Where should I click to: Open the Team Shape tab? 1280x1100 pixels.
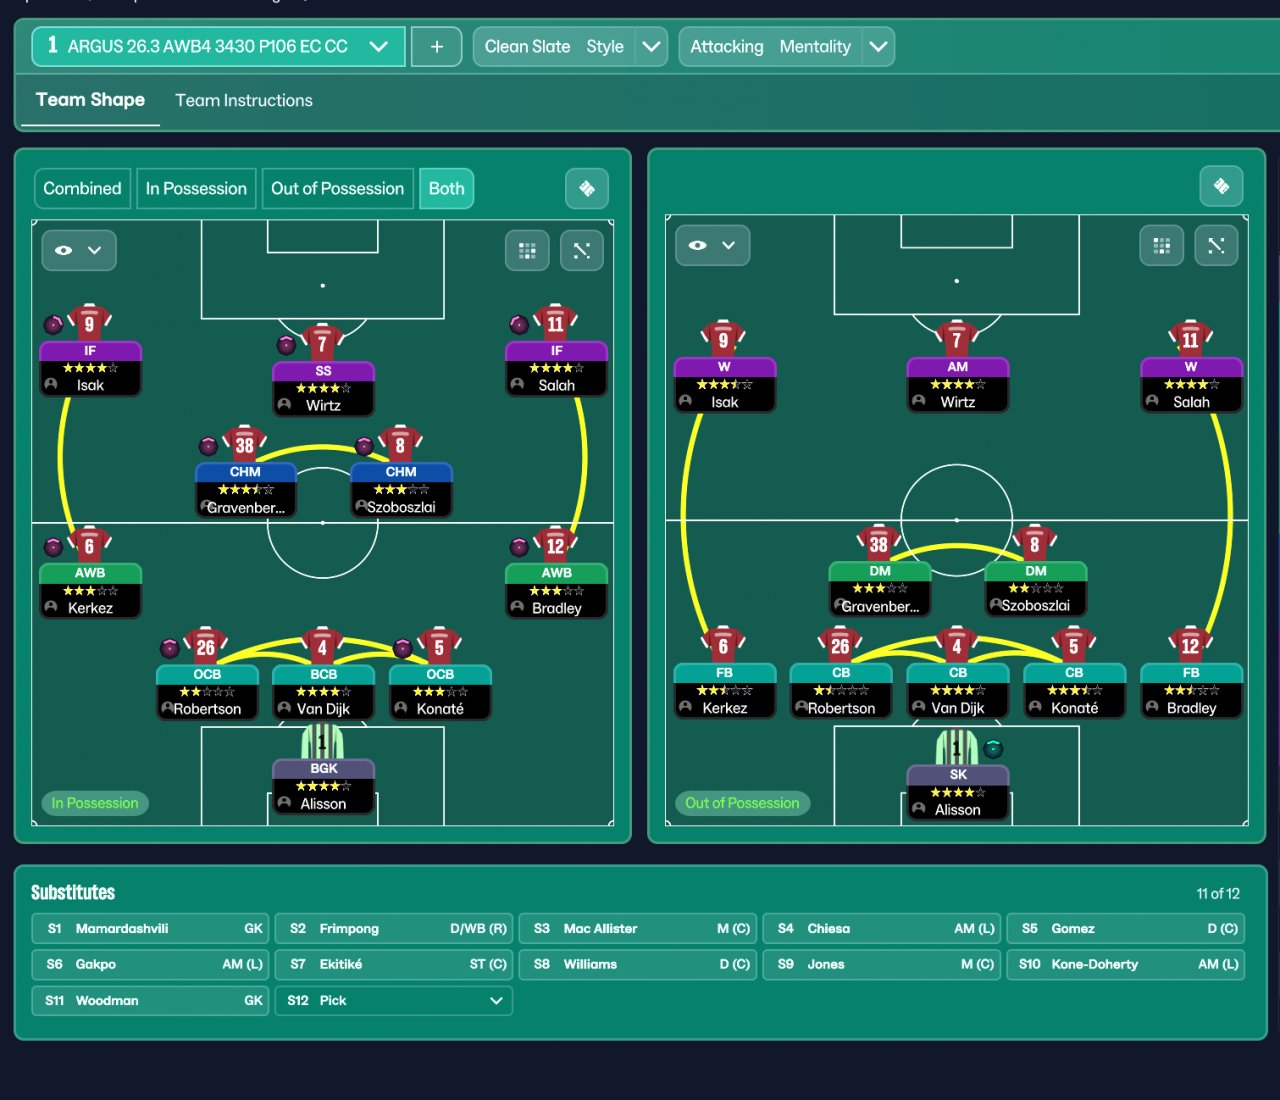click(x=90, y=100)
